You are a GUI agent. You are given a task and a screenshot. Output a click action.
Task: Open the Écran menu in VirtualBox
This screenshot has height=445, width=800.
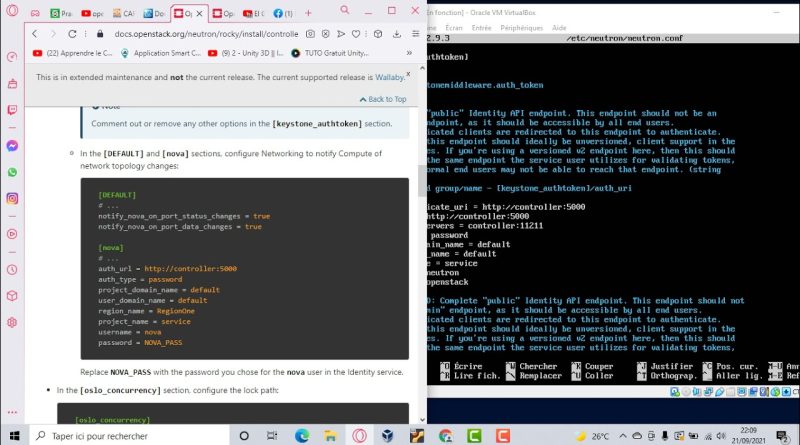pos(454,28)
